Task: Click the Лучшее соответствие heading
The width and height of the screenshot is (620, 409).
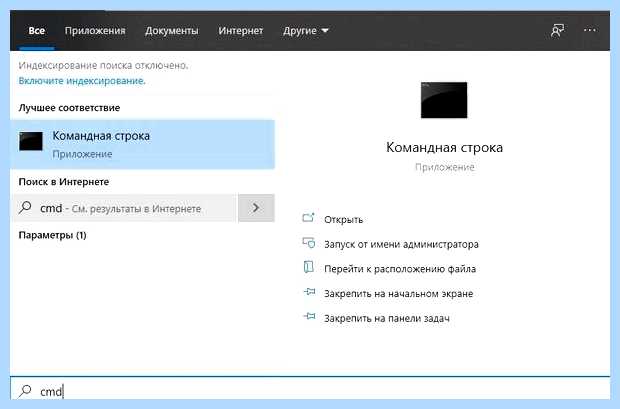Action: (x=69, y=108)
